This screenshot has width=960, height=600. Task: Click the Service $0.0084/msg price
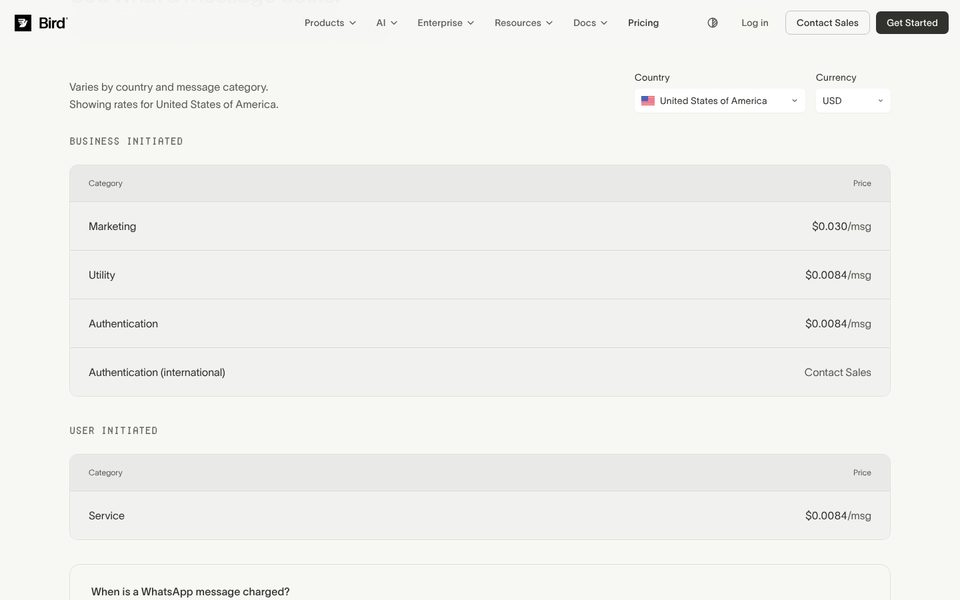(838, 516)
